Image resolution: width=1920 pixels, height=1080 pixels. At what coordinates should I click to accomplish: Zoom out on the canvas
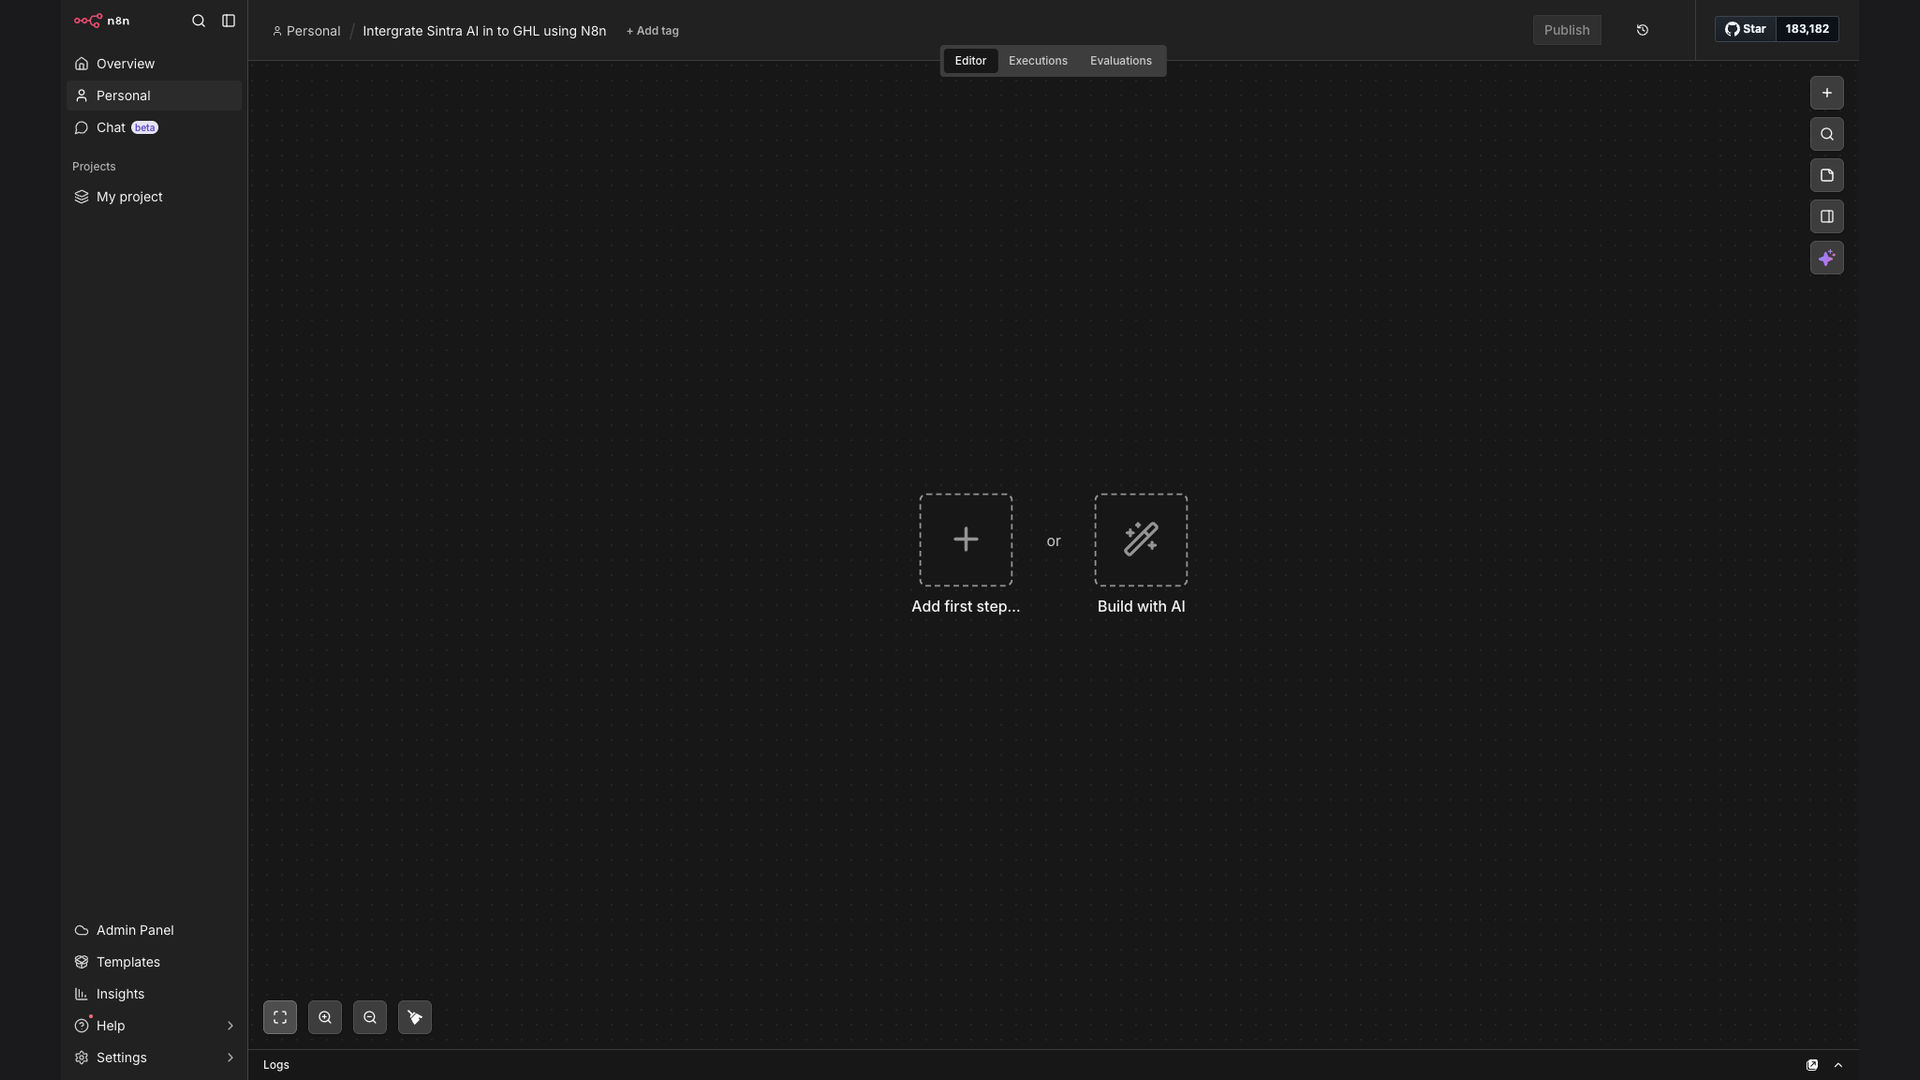(370, 1018)
